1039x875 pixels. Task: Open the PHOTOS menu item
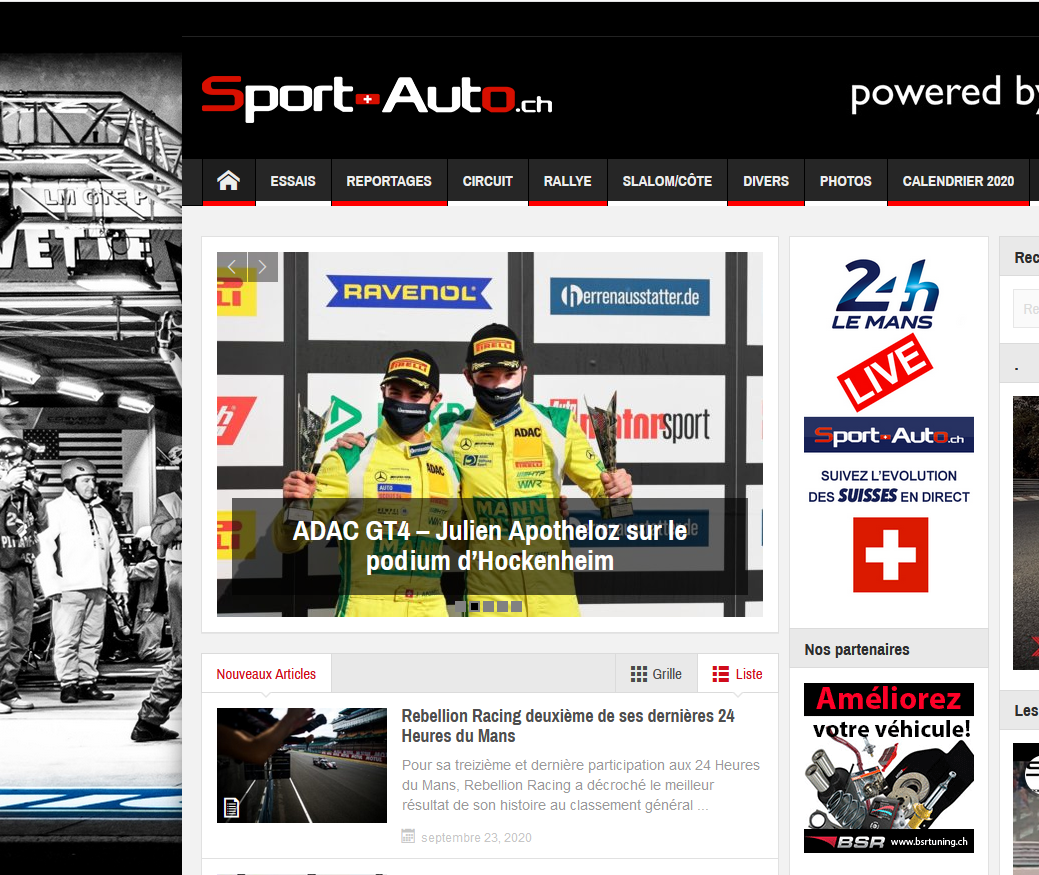(846, 181)
